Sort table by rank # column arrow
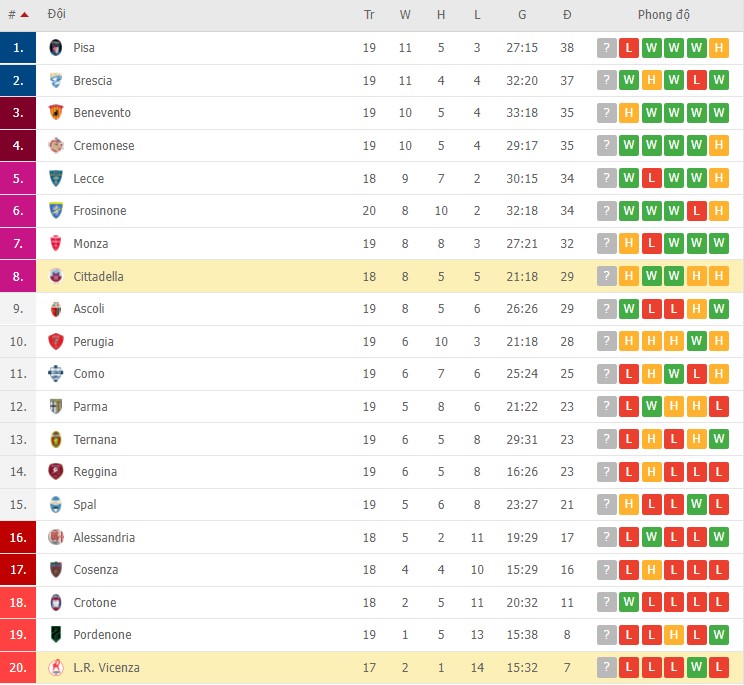Viewport: 744px width, 685px height. [24, 15]
